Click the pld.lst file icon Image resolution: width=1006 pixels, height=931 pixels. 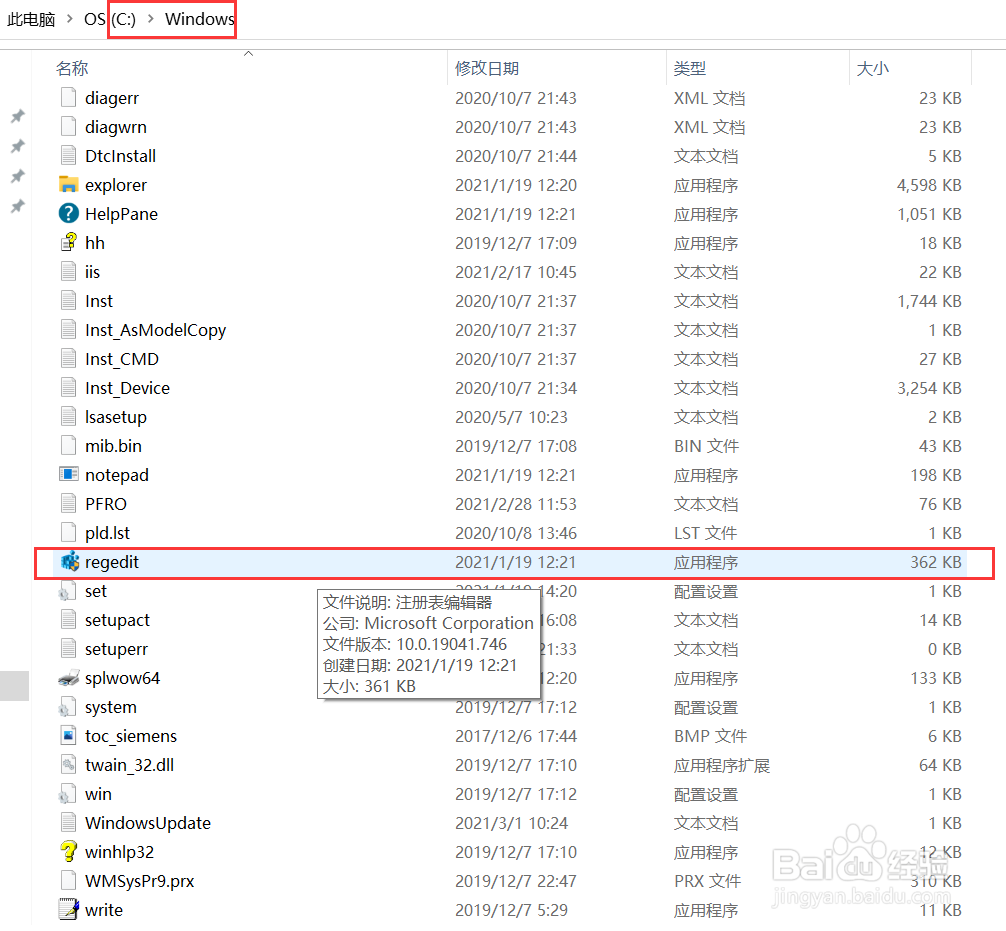click(69, 533)
